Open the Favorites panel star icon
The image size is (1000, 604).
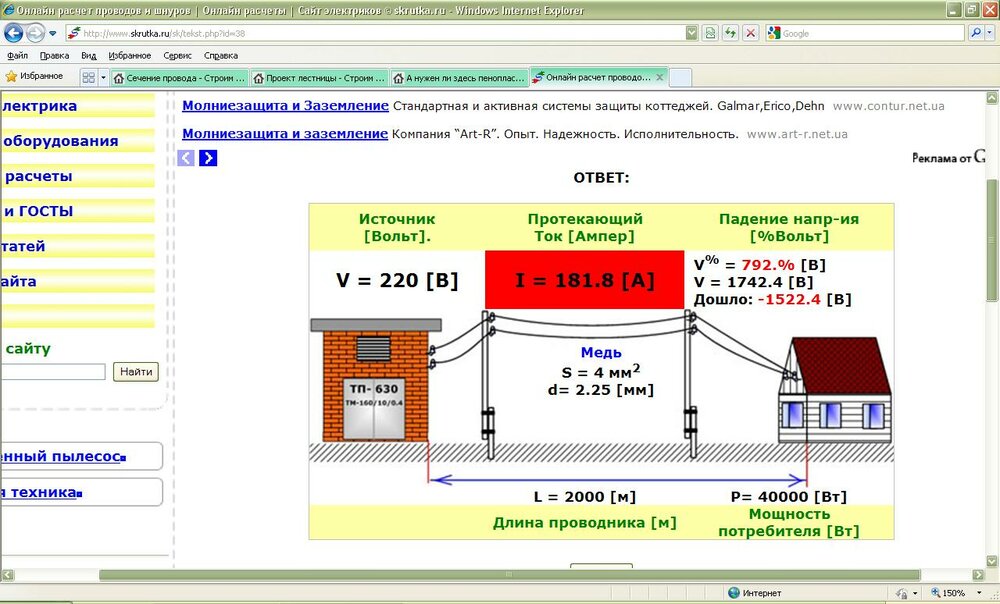pos(12,76)
